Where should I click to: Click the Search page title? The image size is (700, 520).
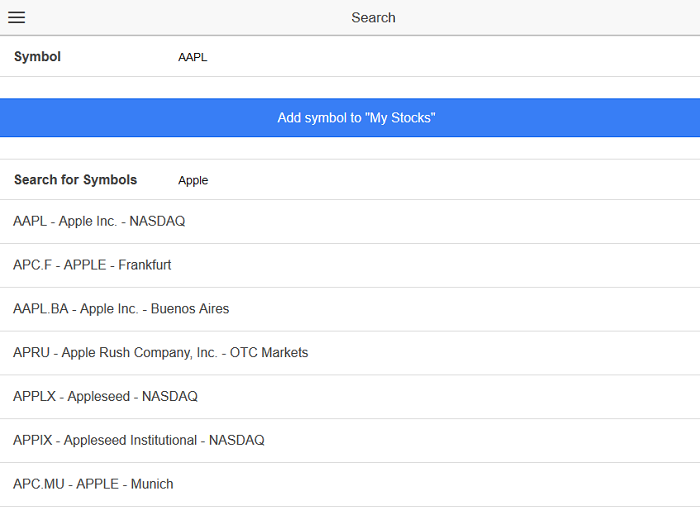(x=373, y=17)
